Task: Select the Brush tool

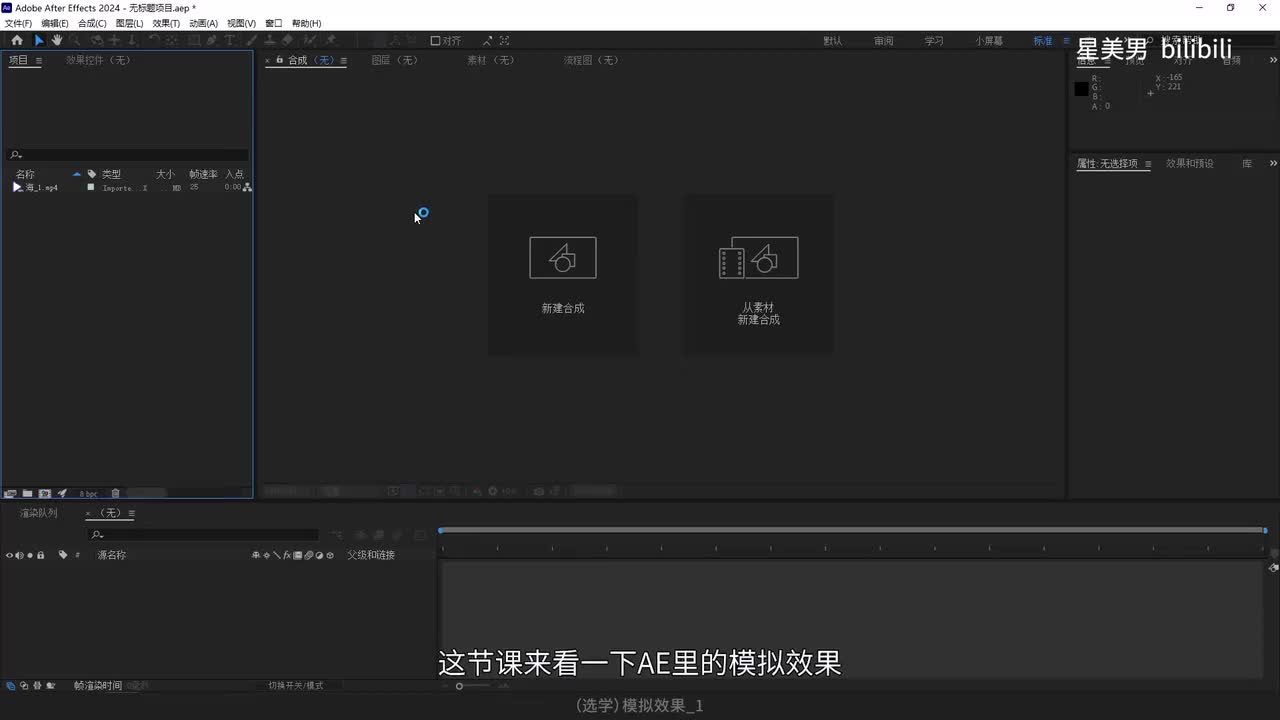Action: click(x=252, y=40)
